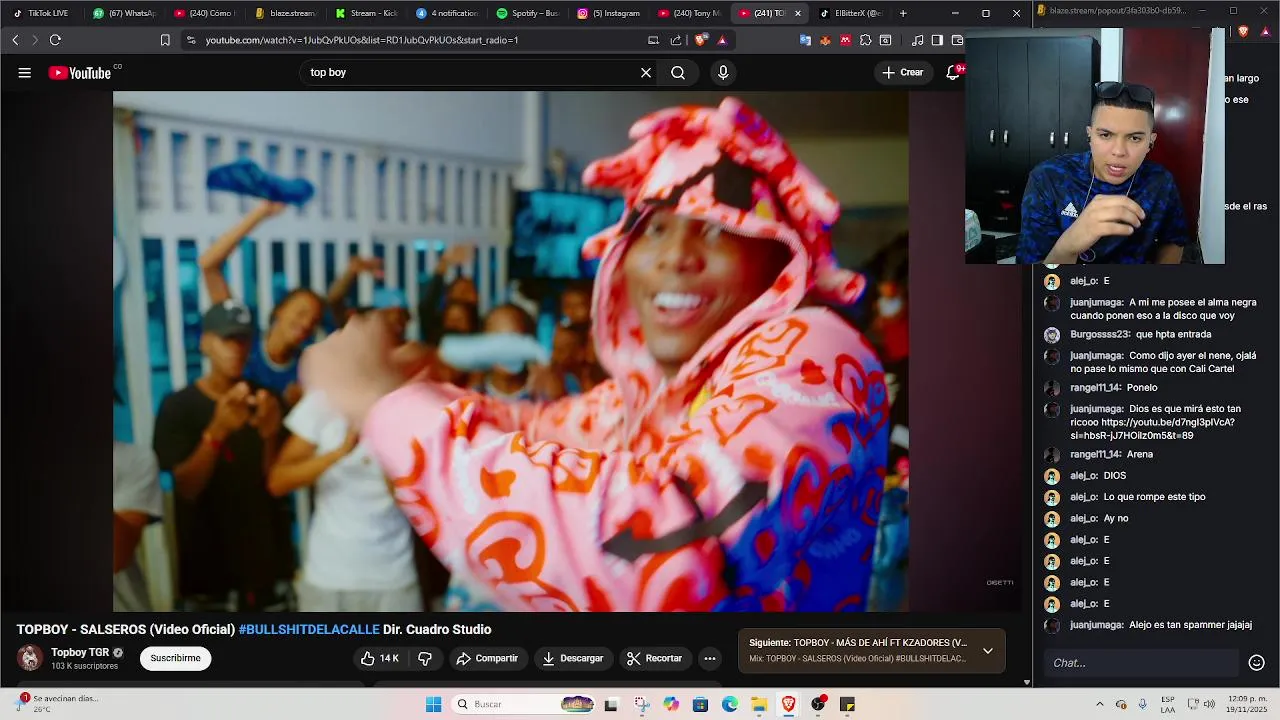Switch to the Spotify tab
The image size is (1280, 720).
coord(527,13)
